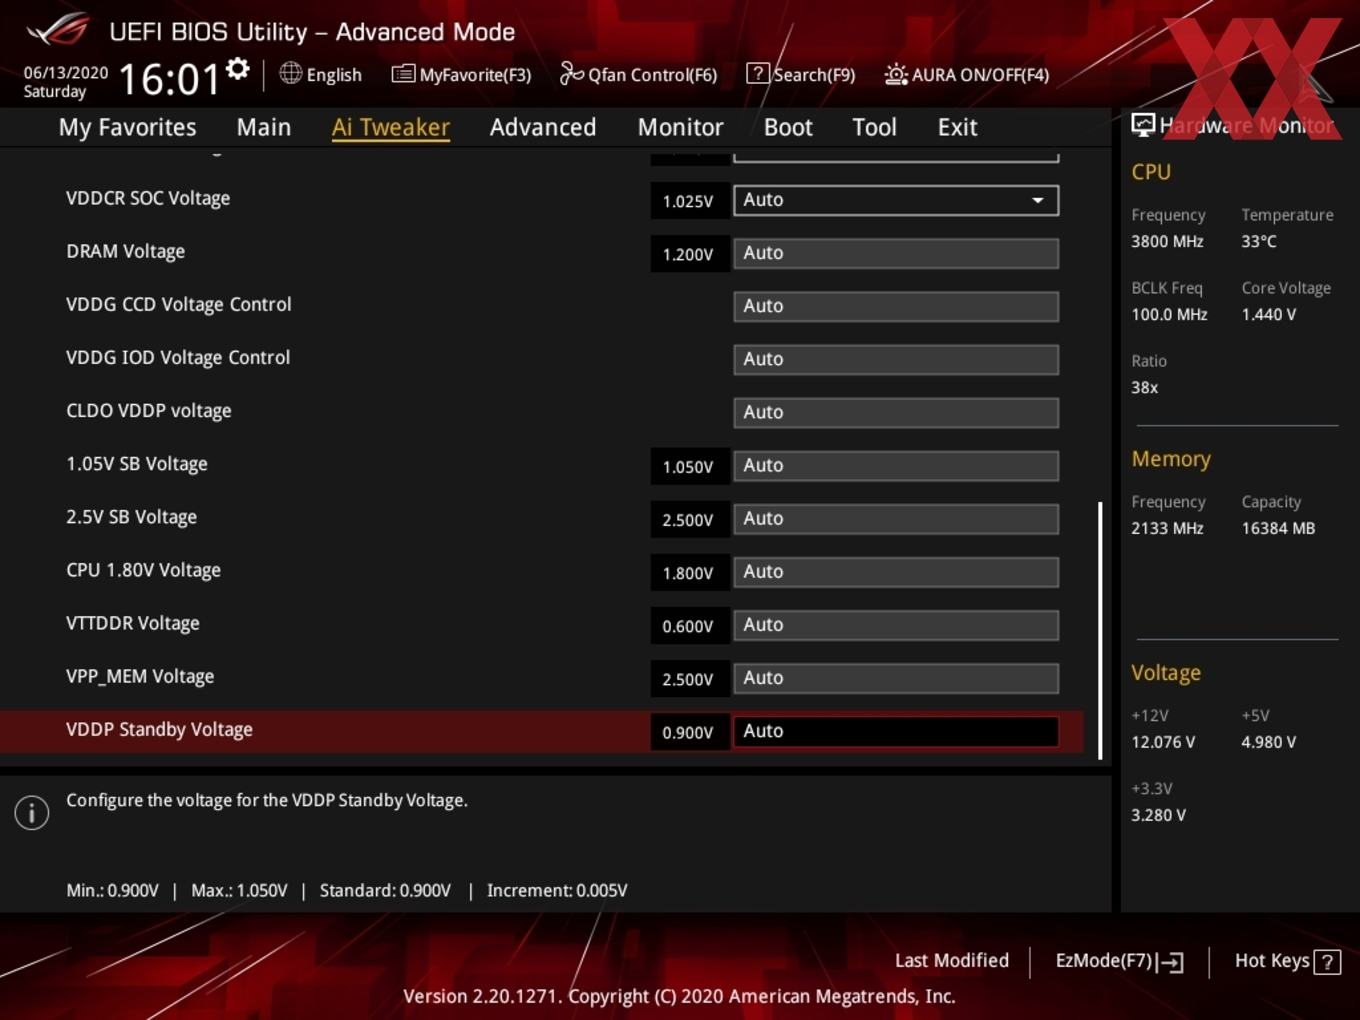Click the 16384 MB memory capacity
This screenshot has height=1020, width=1360.
[x=1278, y=528]
